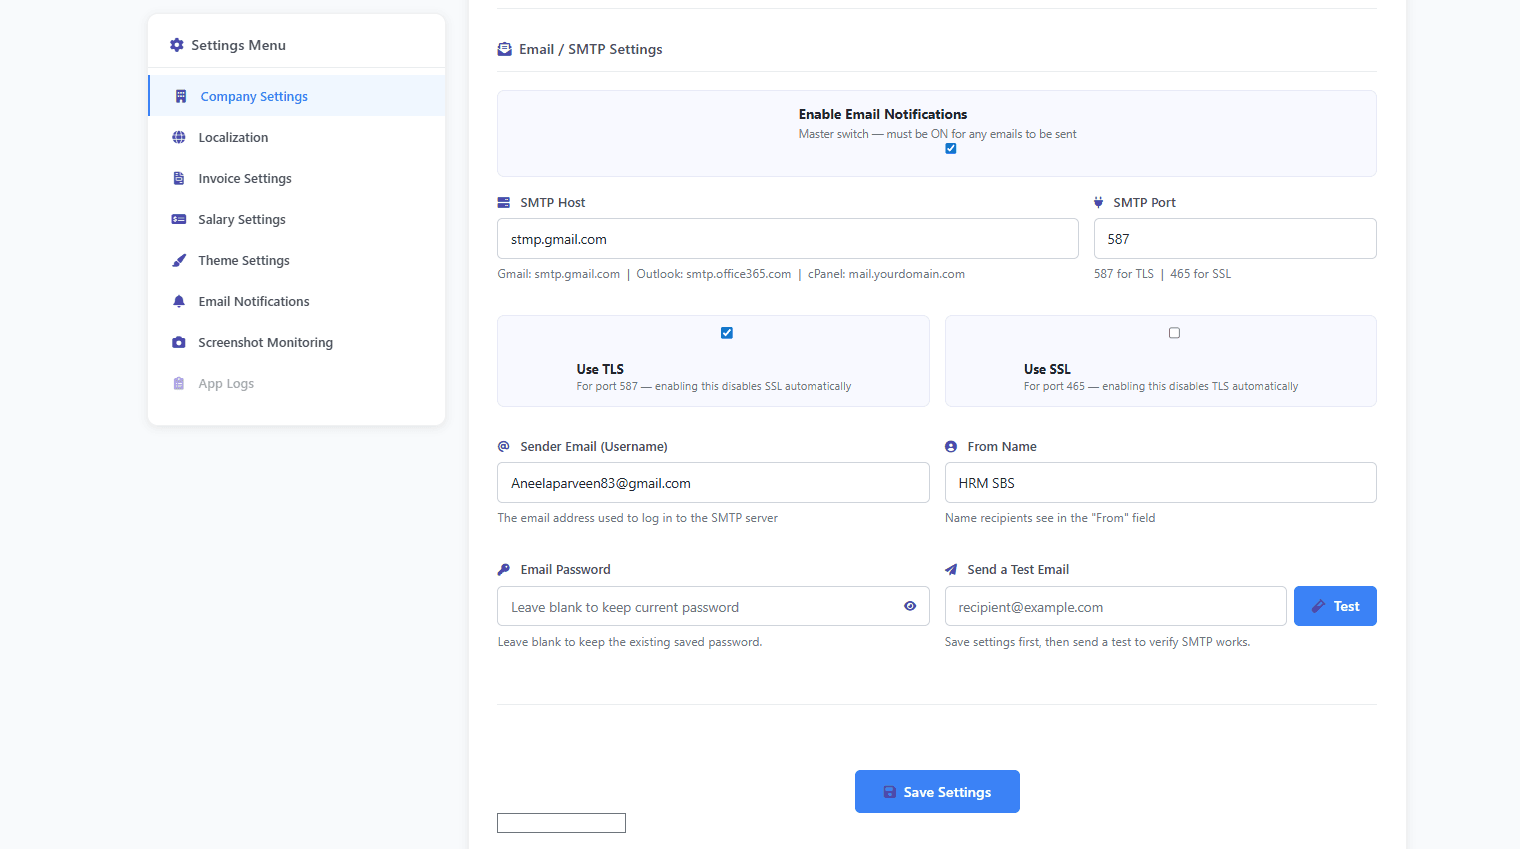Click the 'Enable Email Notifications' heading

coord(883,114)
